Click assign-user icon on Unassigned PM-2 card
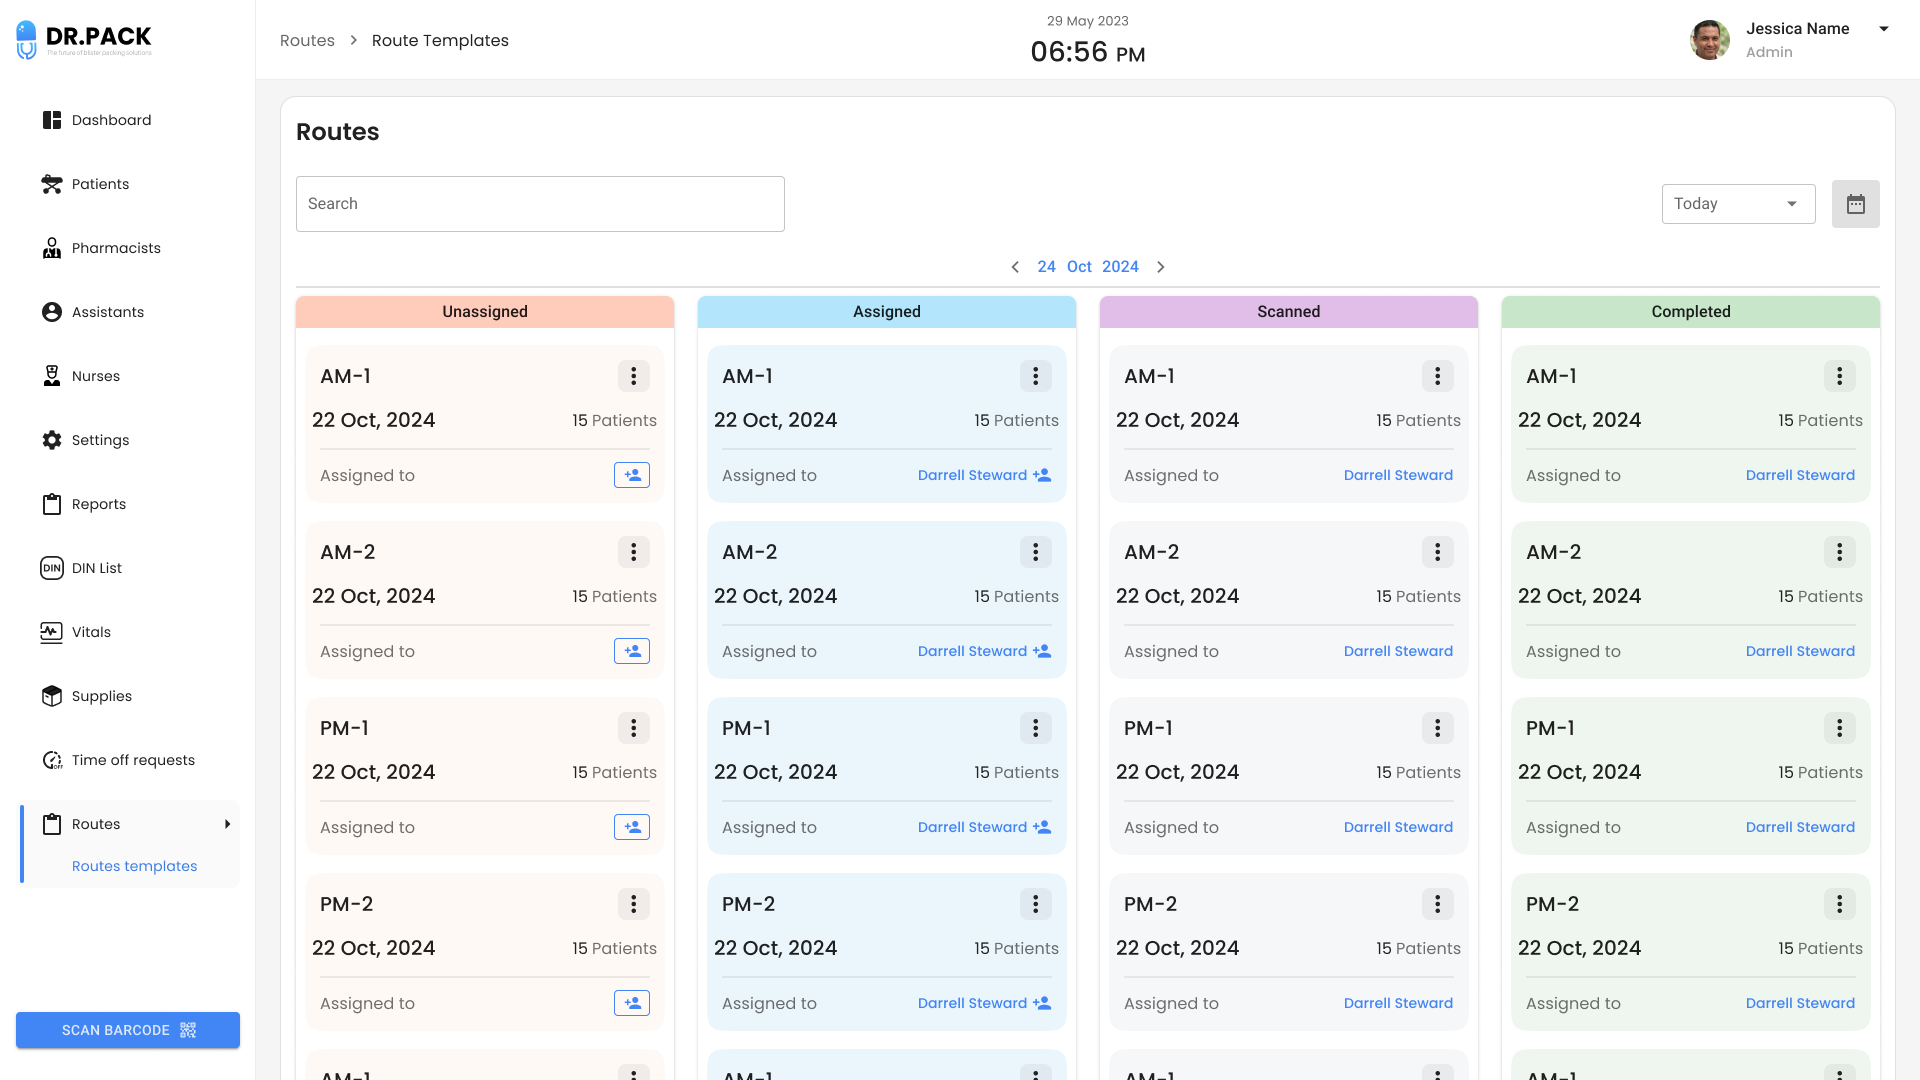The image size is (1920, 1080). click(632, 1003)
